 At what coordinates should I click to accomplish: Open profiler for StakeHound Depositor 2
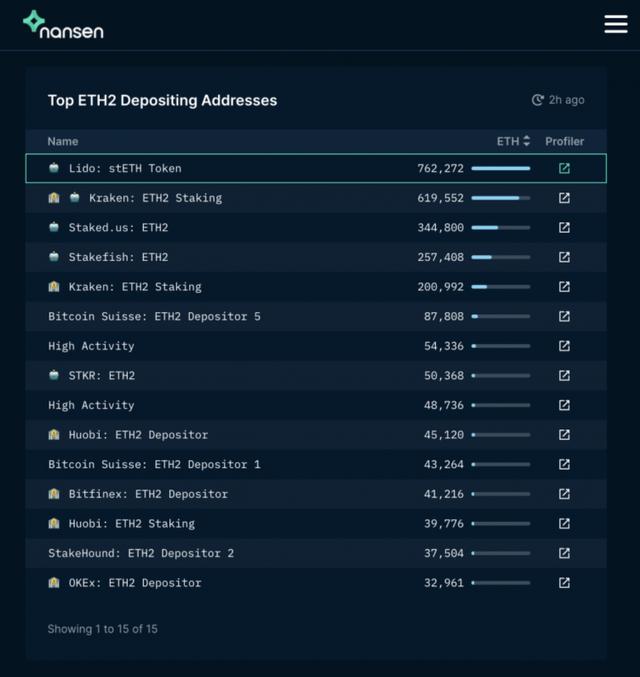(564, 553)
